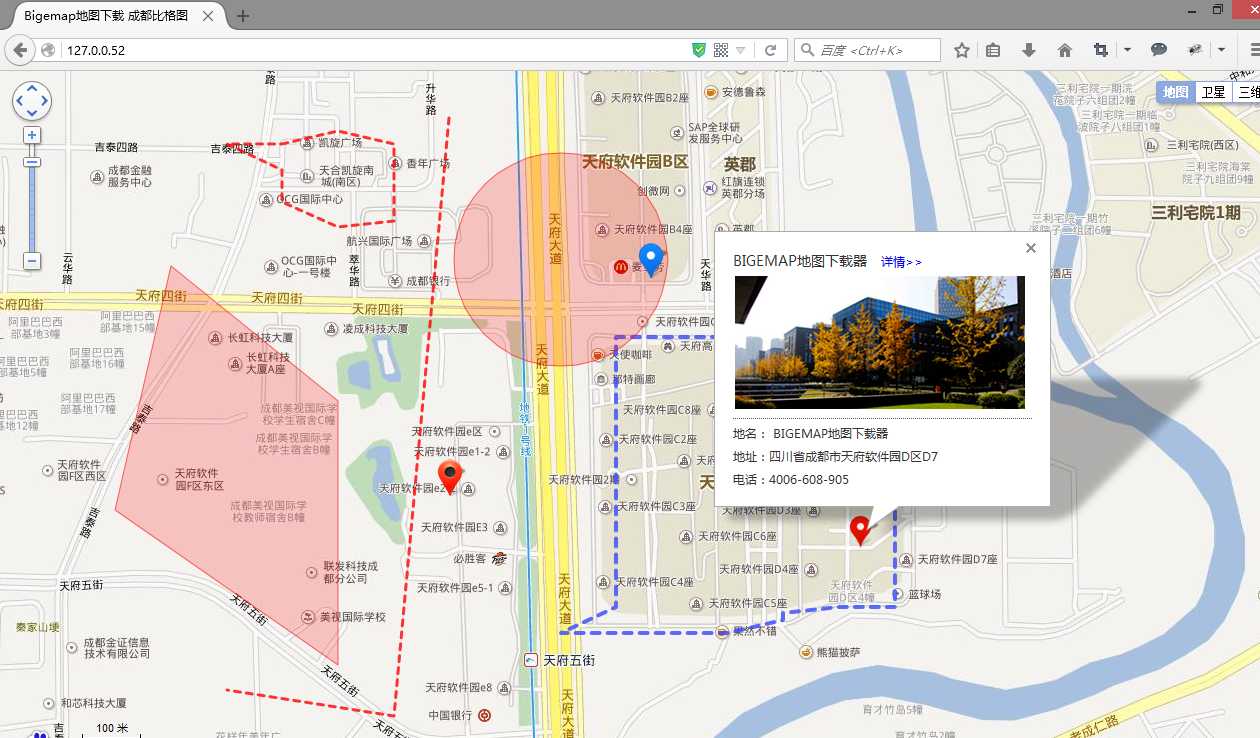Screen dimensions: 1260x738
Task: Click the screenshot crop tool icon
Action: pos(1101,50)
